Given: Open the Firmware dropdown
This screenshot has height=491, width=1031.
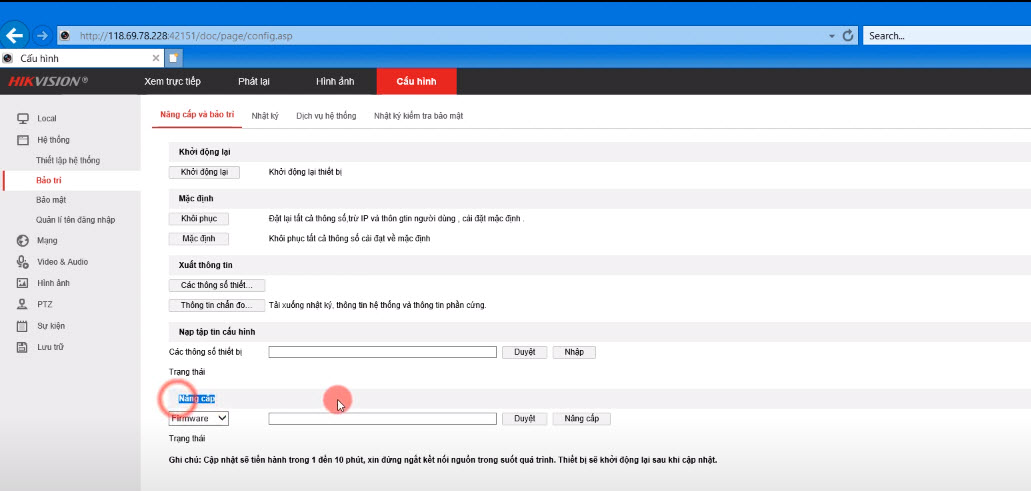Looking at the screenshot, I should coord(199,419).
